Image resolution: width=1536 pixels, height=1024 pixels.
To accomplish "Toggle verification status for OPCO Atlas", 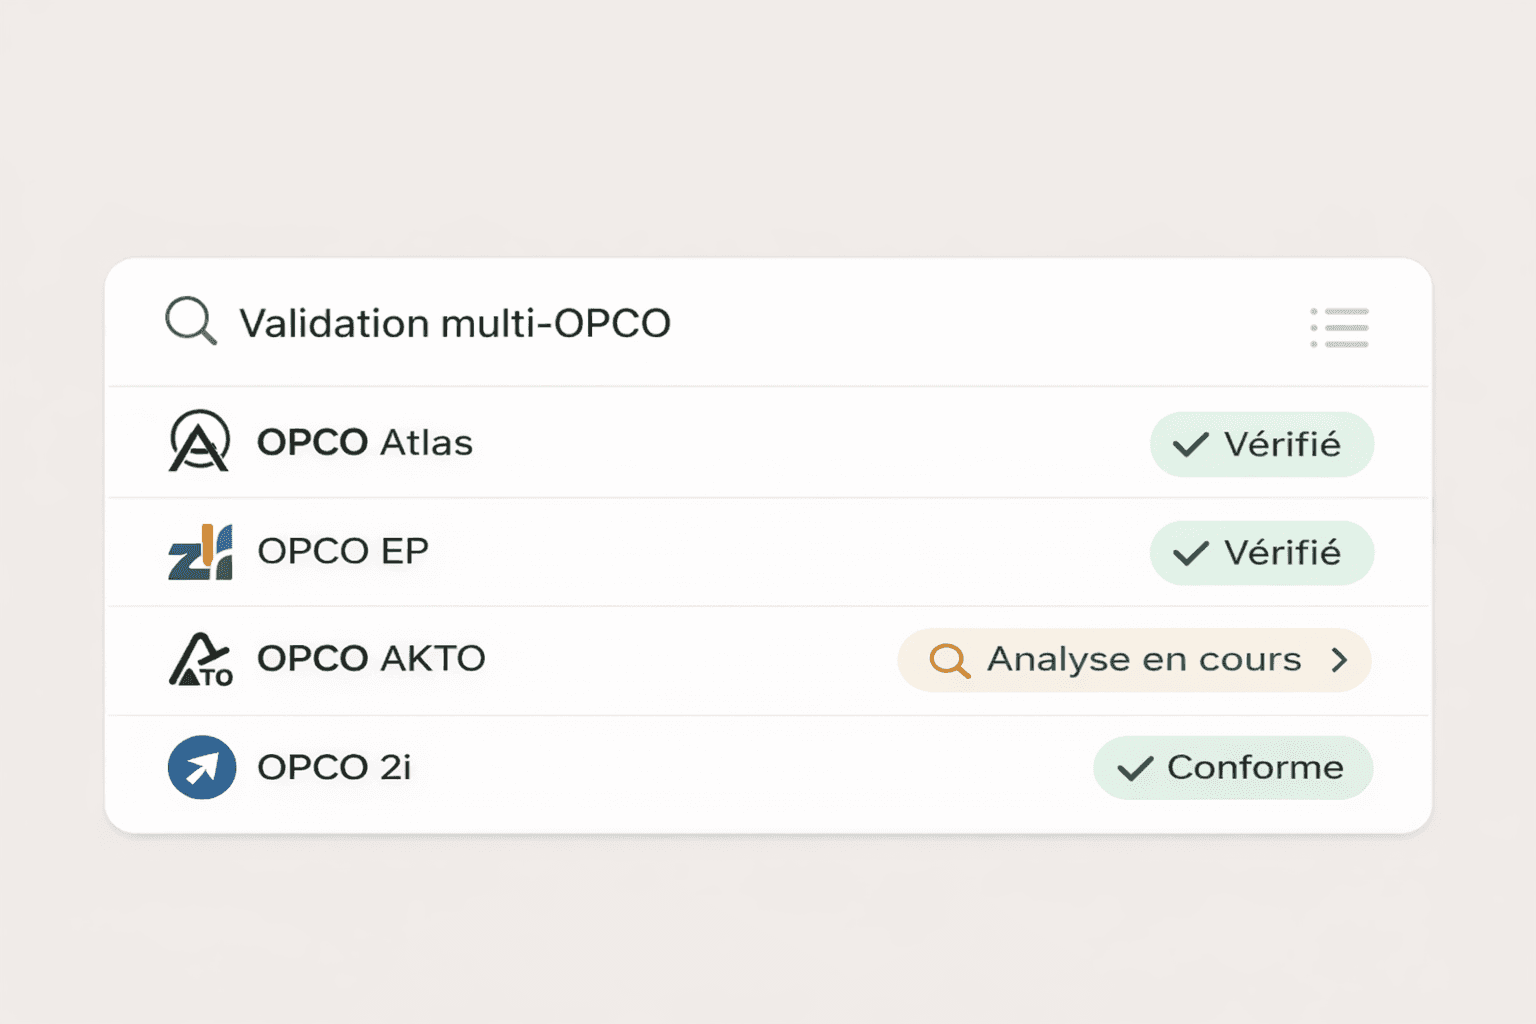I will (x=1261, y=444).
